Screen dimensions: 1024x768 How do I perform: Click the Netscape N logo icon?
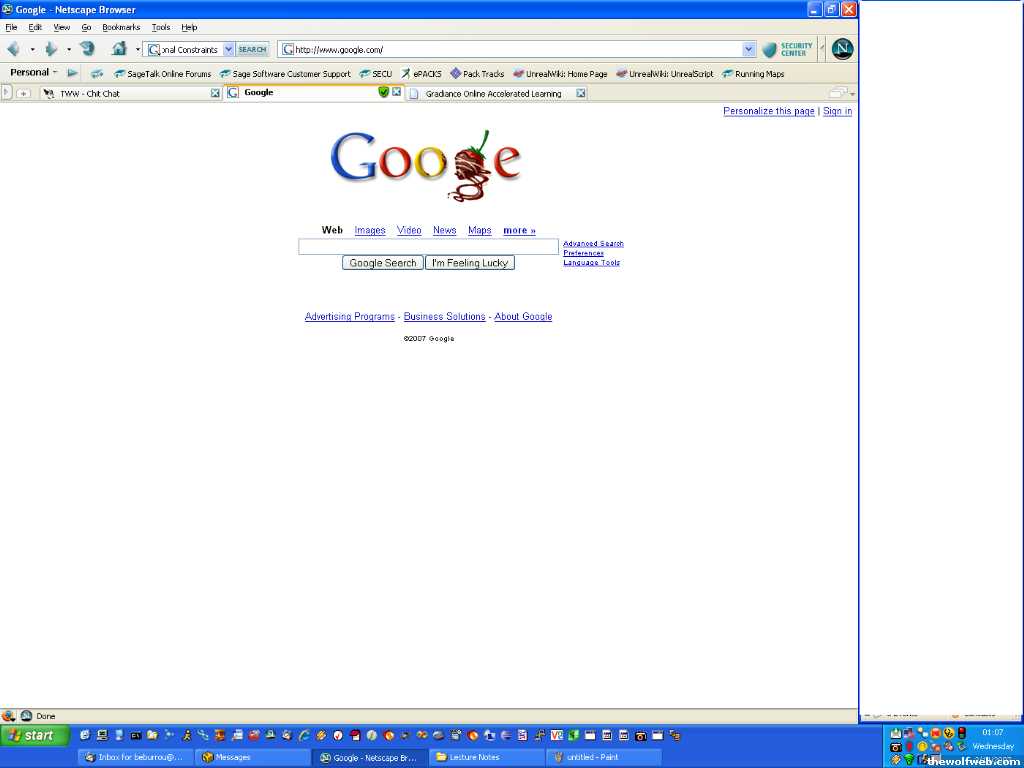pyautogui.click(x=842, y=49)
